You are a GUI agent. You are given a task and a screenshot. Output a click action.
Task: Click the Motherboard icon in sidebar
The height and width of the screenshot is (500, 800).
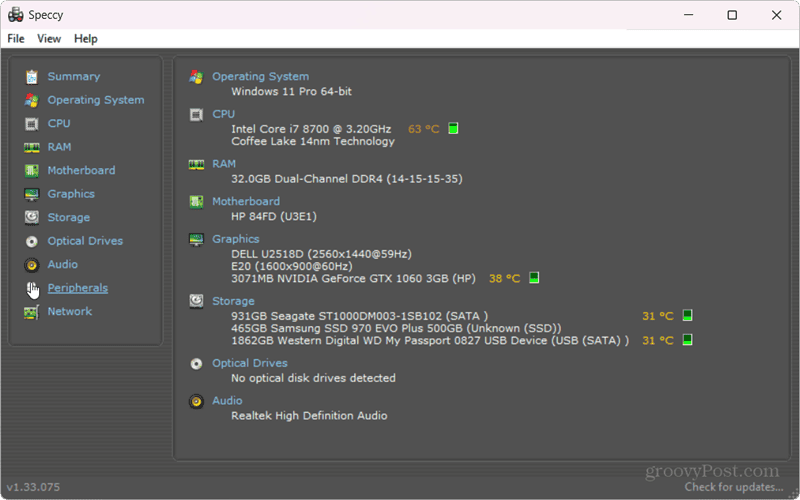[32, 170]
